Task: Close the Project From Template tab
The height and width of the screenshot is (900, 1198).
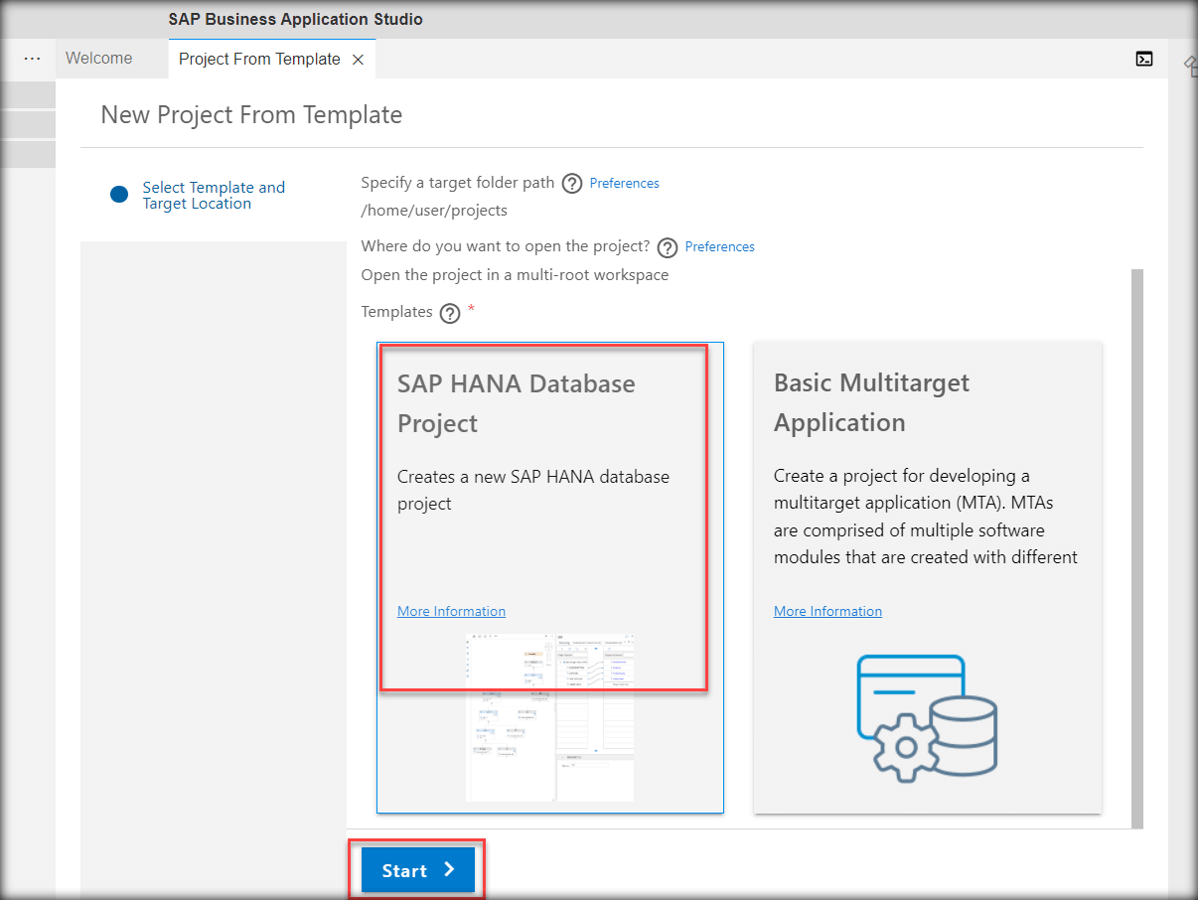Action: pos(358,59)
